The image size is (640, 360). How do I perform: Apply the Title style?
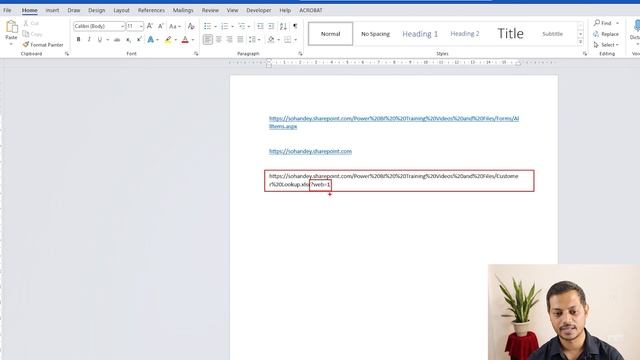point(510,34)
